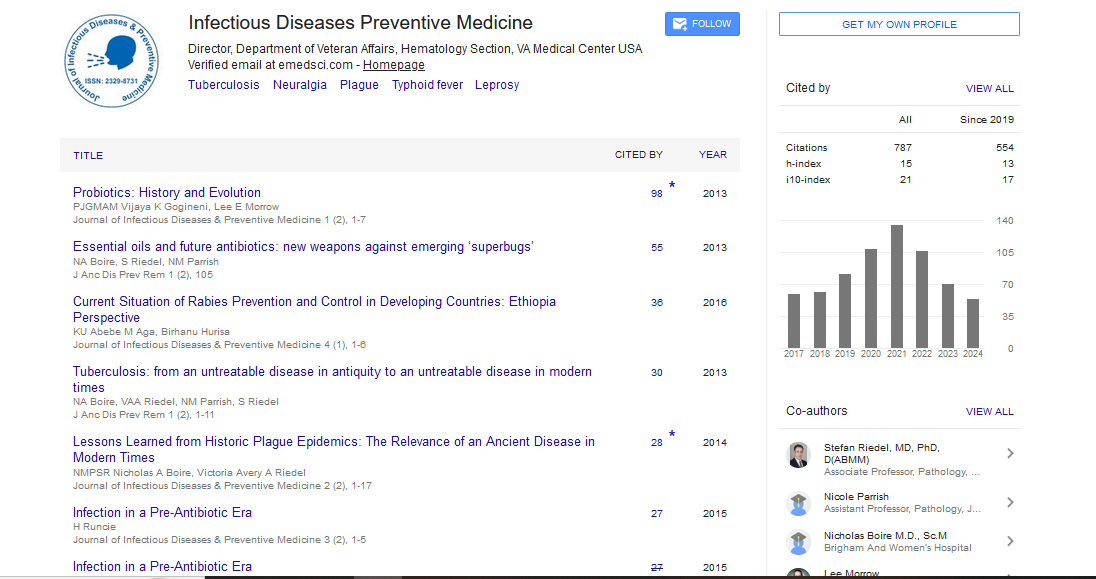
Task: Open the Homepage link
Action: (393, 65)
